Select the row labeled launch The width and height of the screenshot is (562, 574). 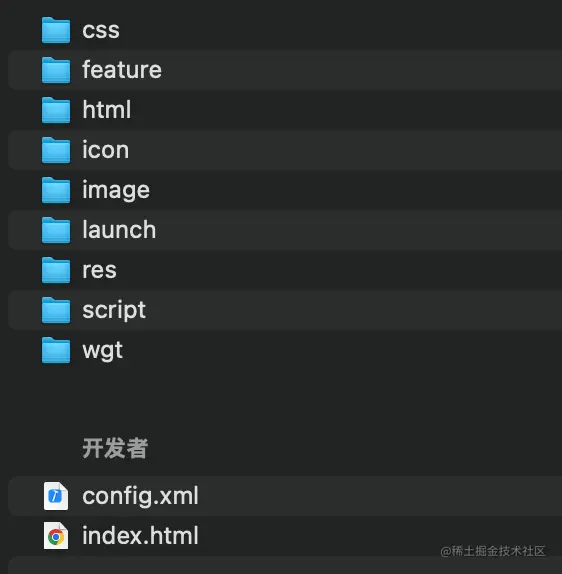(285, 230)
